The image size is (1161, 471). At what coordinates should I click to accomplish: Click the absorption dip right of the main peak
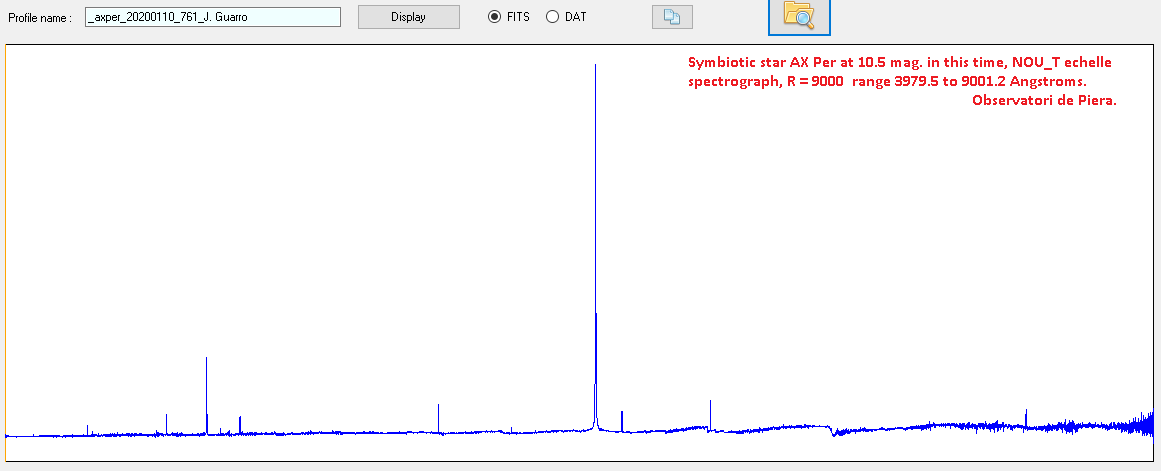click(x=834, y=433)
